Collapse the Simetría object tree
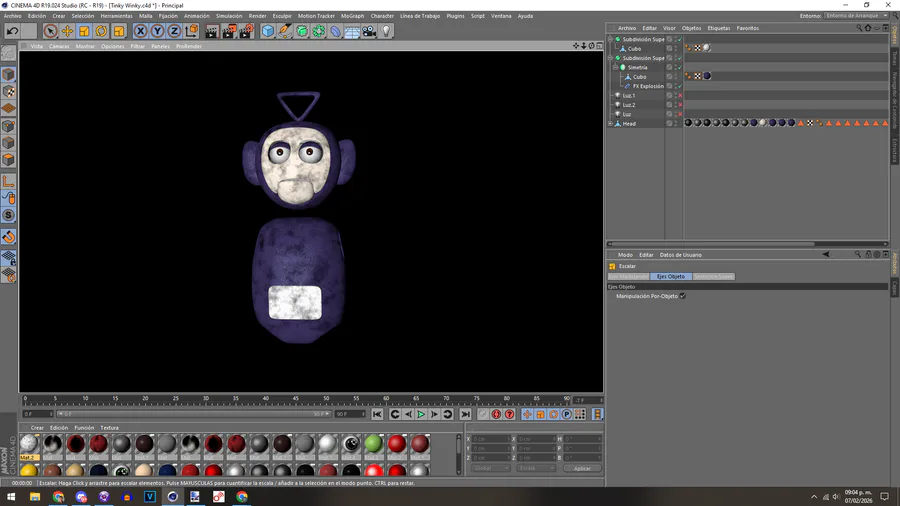The height and width of the screenshot is (506, 900). click(x=615, y=67)
